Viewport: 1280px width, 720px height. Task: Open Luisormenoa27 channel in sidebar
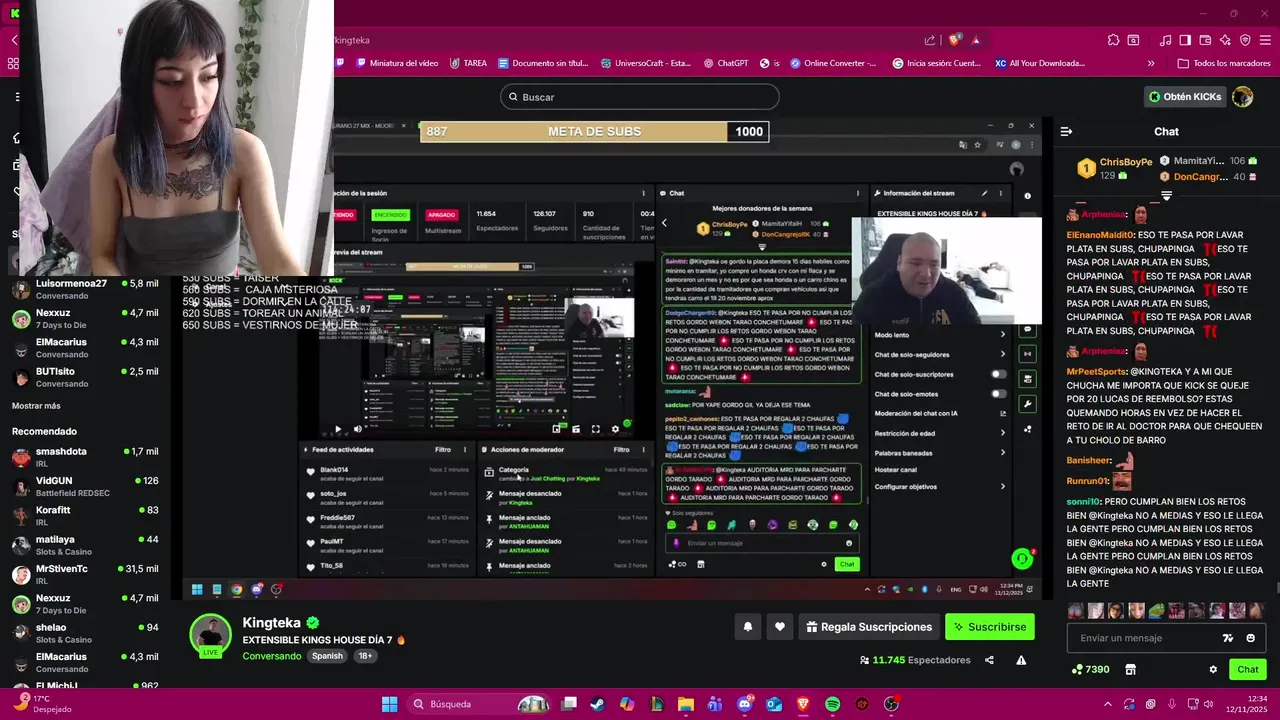85,289
